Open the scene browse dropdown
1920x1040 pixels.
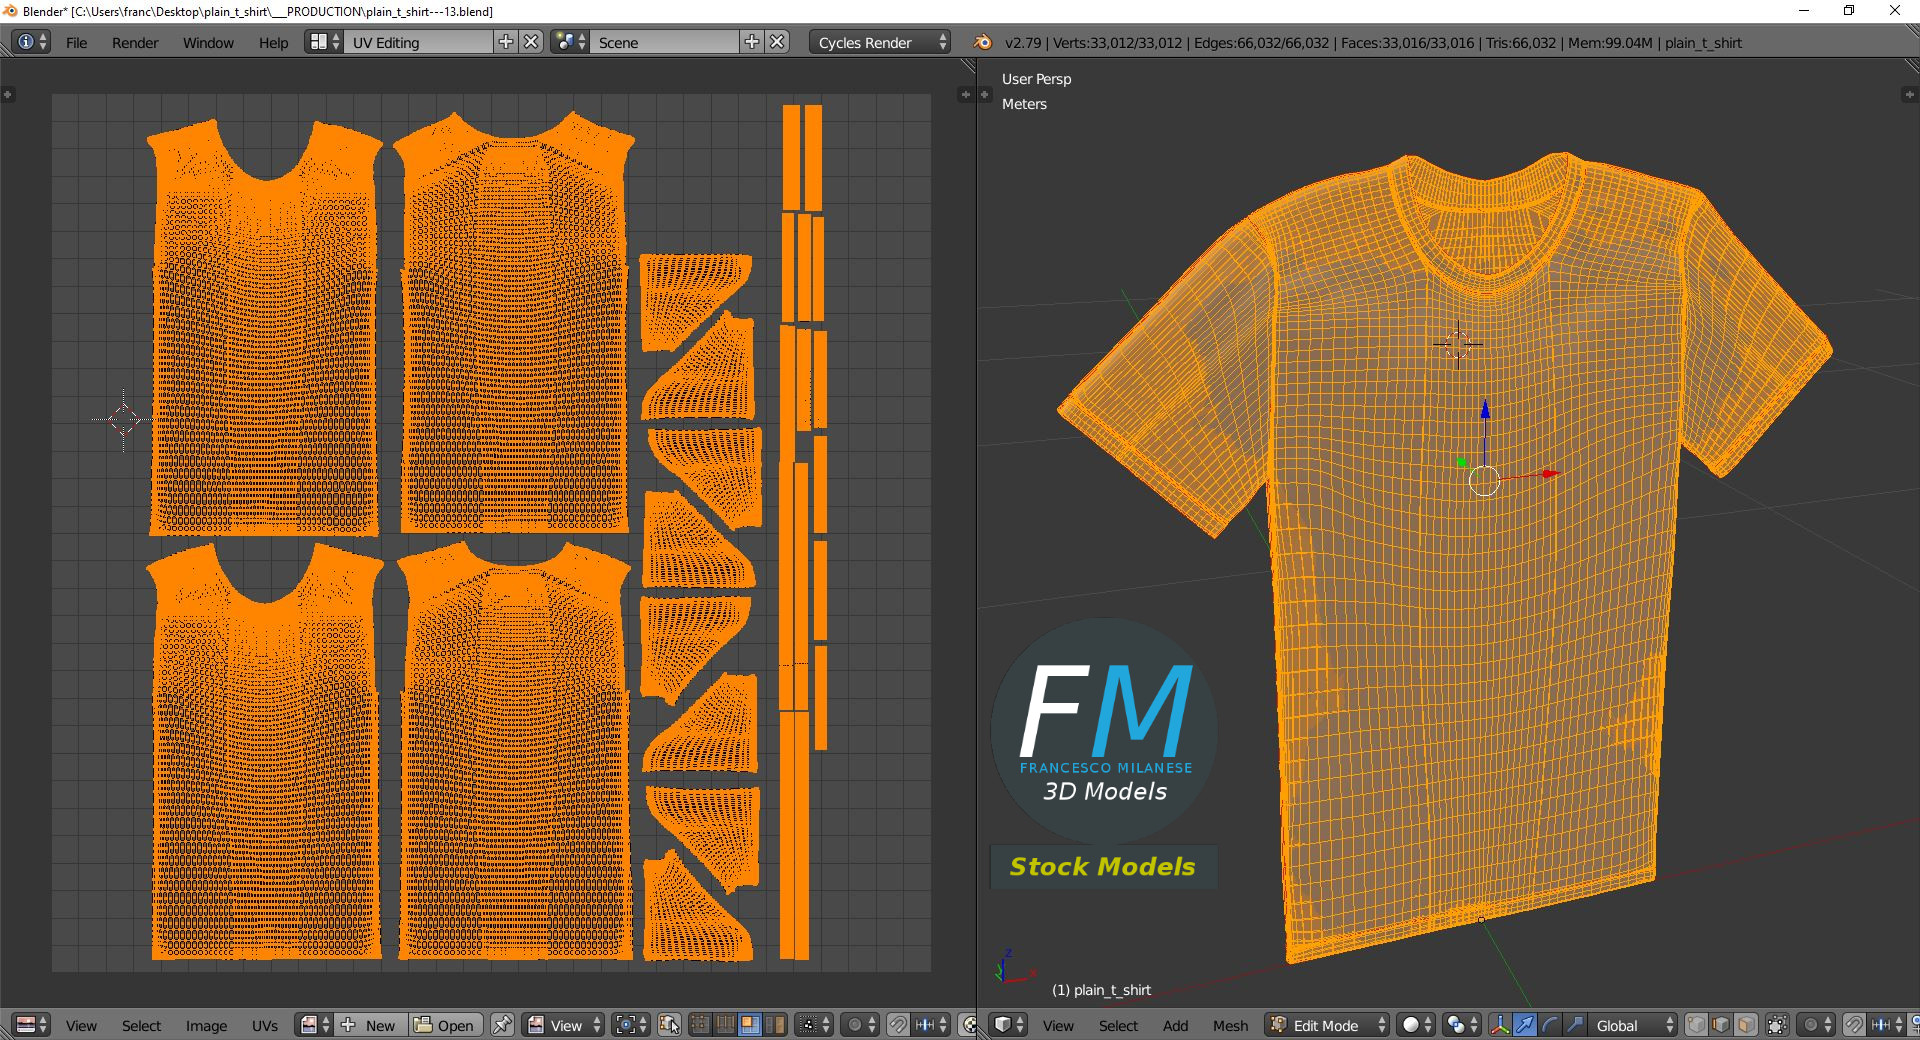(570, 42)
